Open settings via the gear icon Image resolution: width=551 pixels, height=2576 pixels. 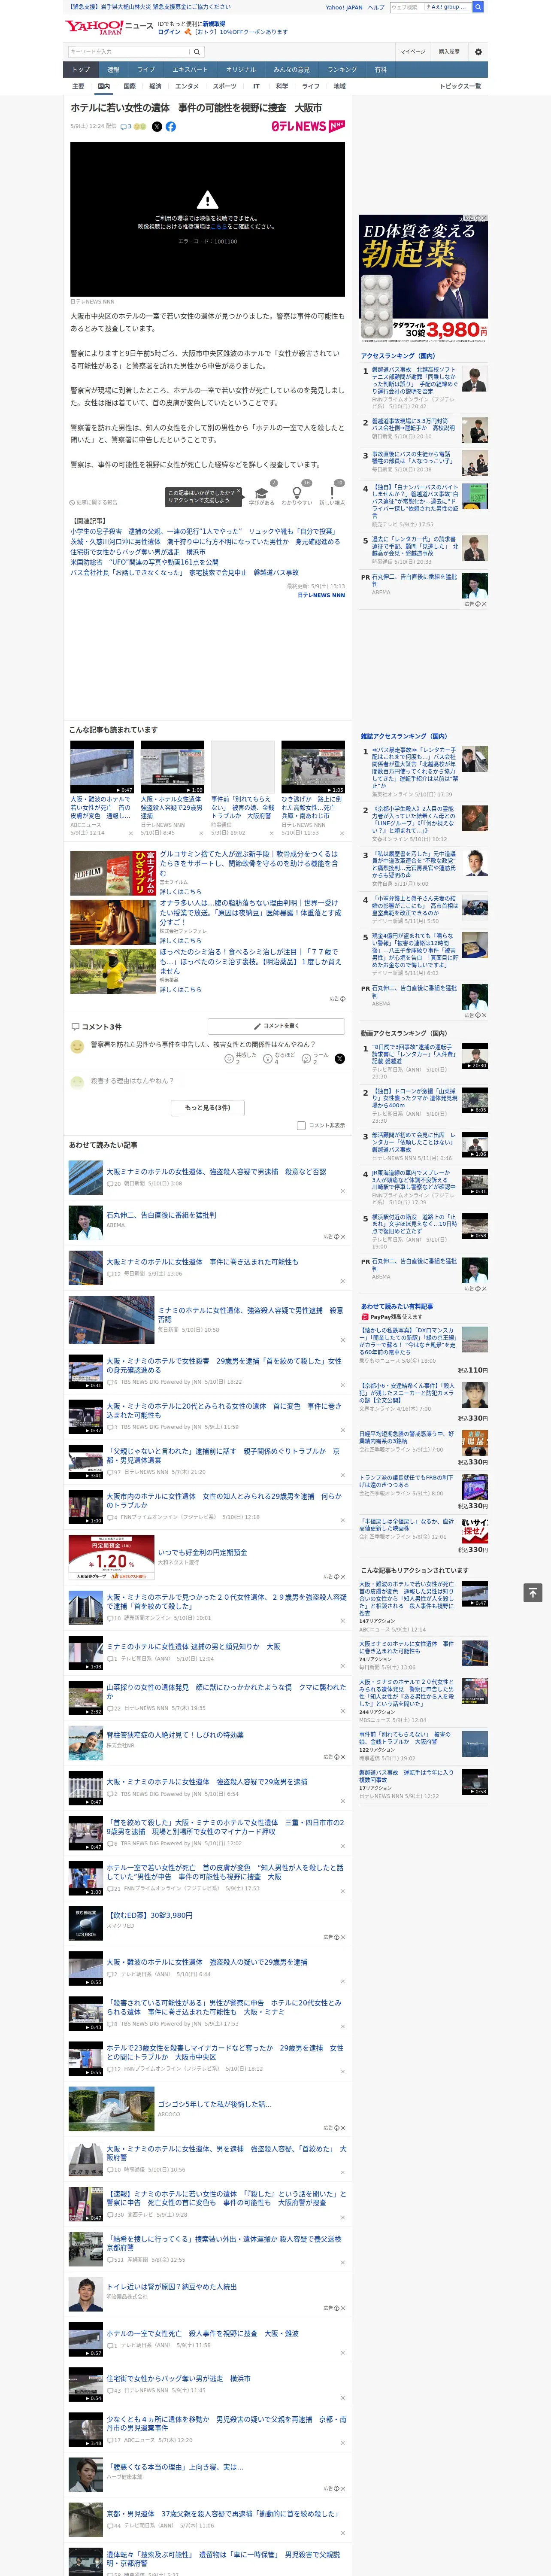[x=478, y=51]
